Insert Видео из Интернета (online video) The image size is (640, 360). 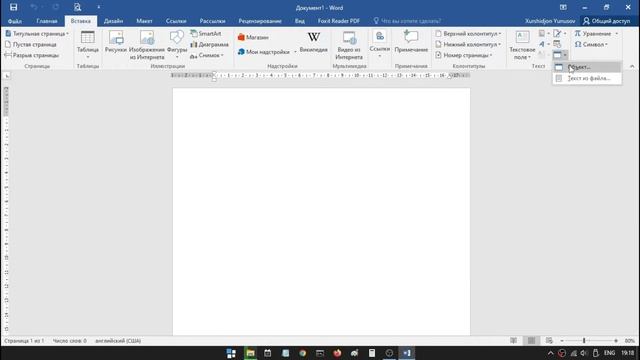349,45
